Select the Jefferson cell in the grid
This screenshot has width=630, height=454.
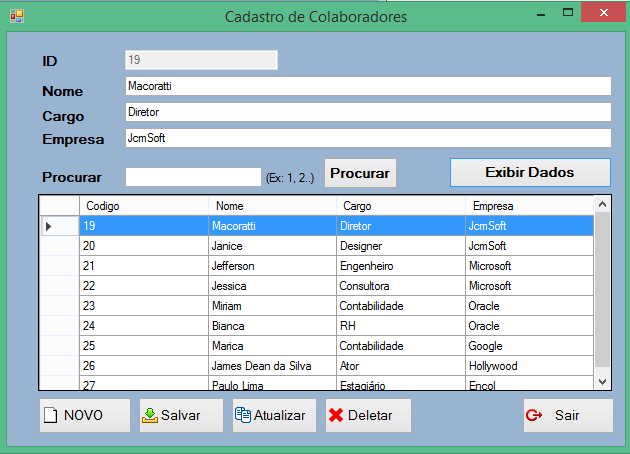(272, 266)
